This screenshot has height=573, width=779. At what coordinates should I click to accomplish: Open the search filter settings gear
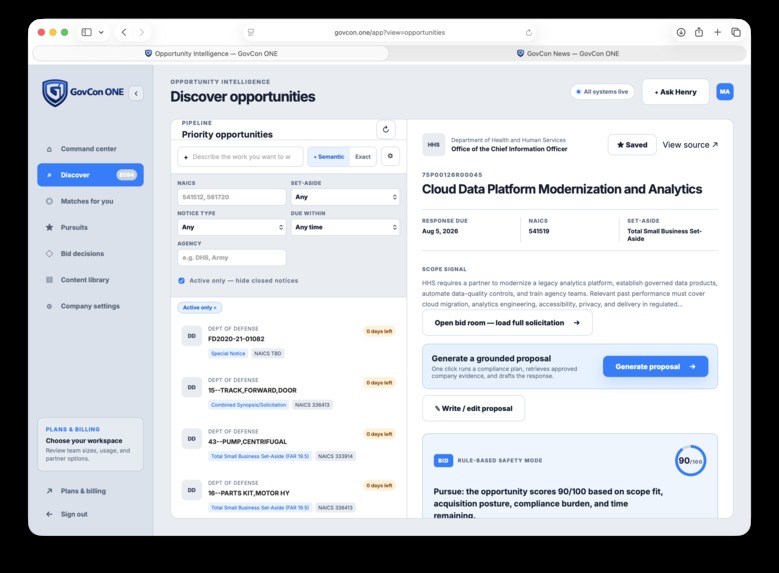click(390, 156)
